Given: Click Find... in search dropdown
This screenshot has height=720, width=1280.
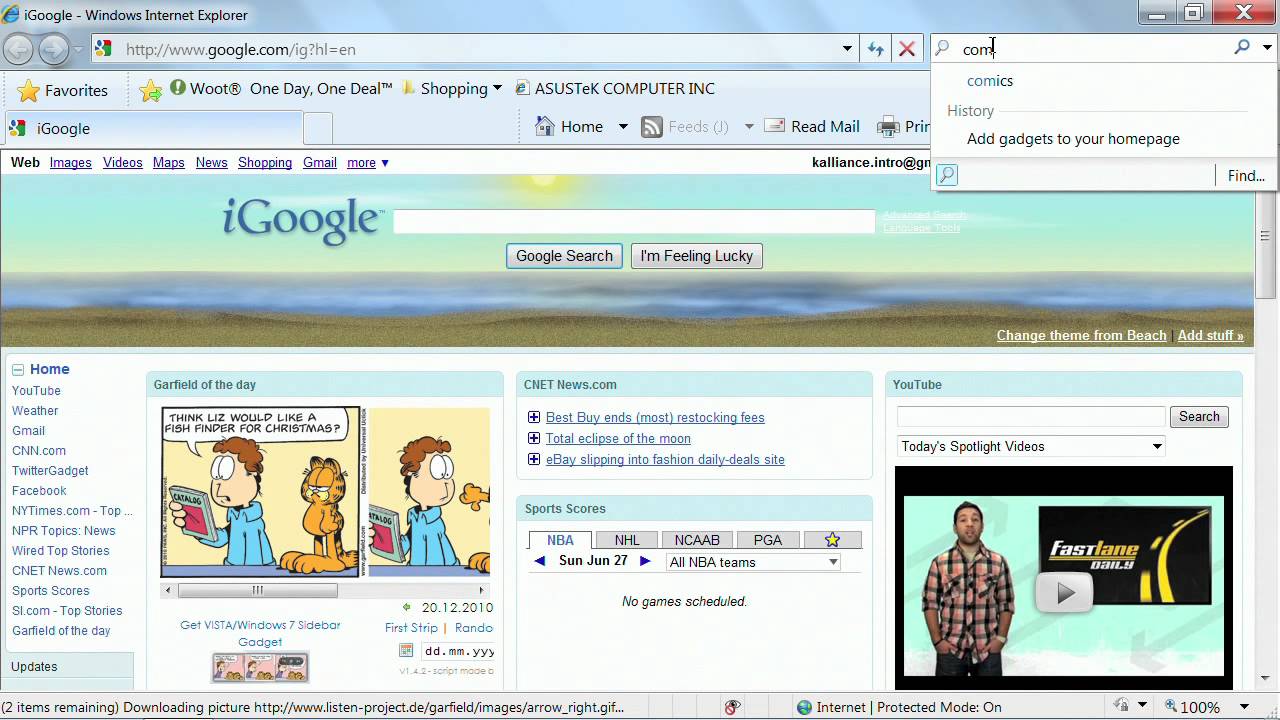Looking at the screenshot, I should [1246, 176].
